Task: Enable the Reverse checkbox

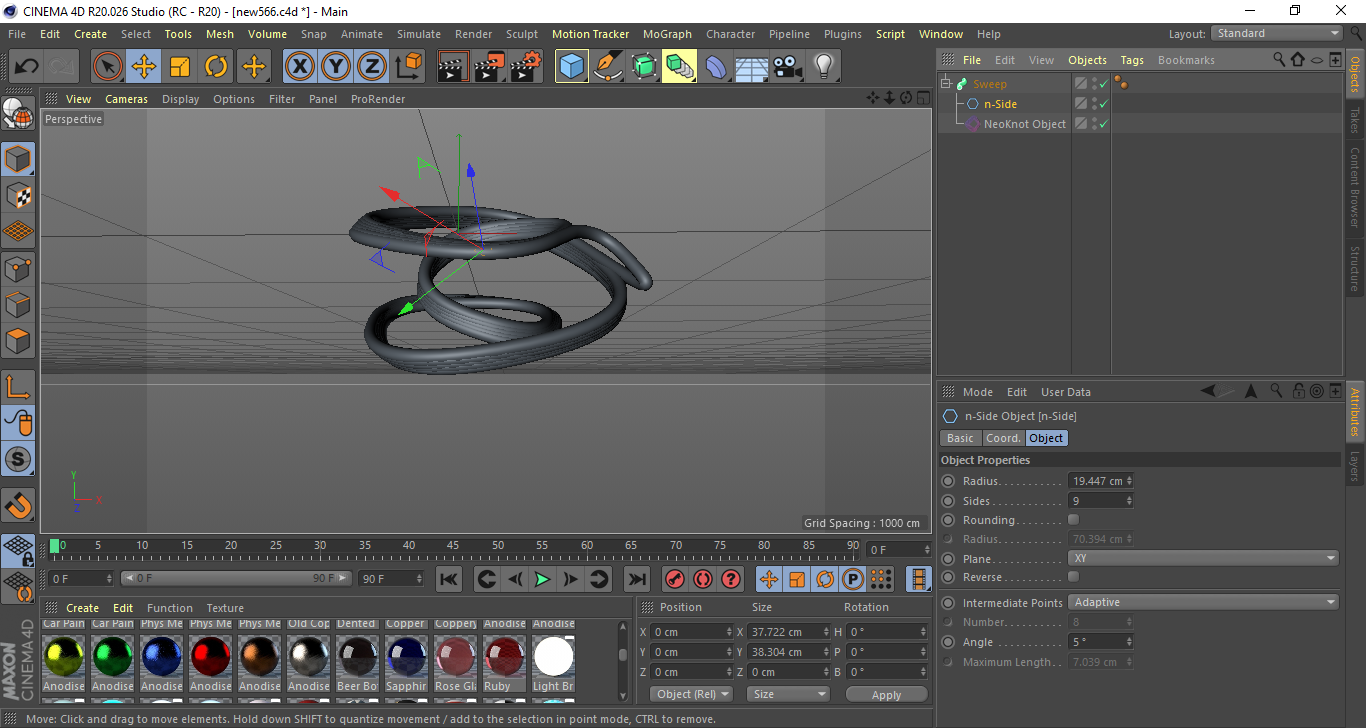Action: coord(1074,577)
